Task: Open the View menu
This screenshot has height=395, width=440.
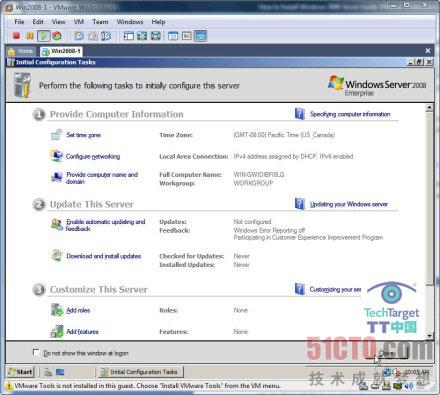Action: [58, 22]
